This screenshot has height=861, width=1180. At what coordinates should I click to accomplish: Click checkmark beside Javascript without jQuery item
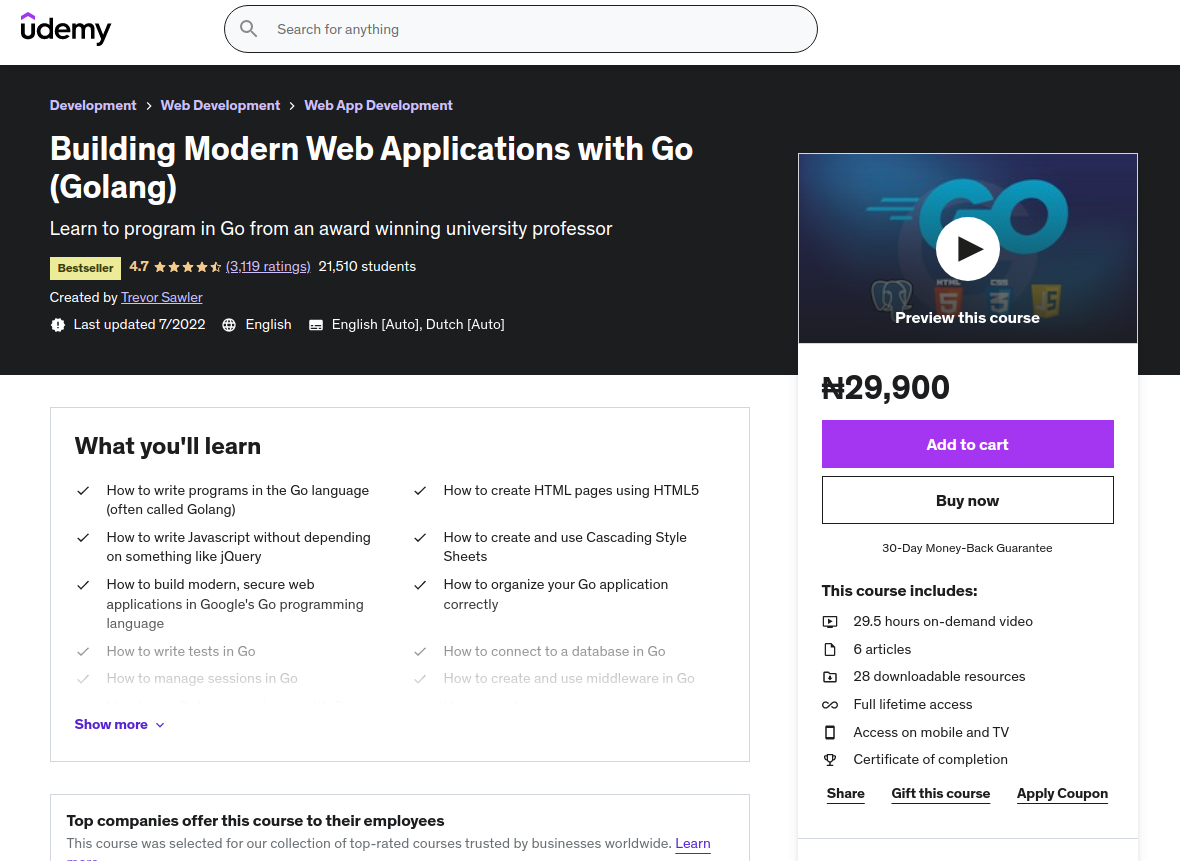pyautogui.click(x=84, y=537)
